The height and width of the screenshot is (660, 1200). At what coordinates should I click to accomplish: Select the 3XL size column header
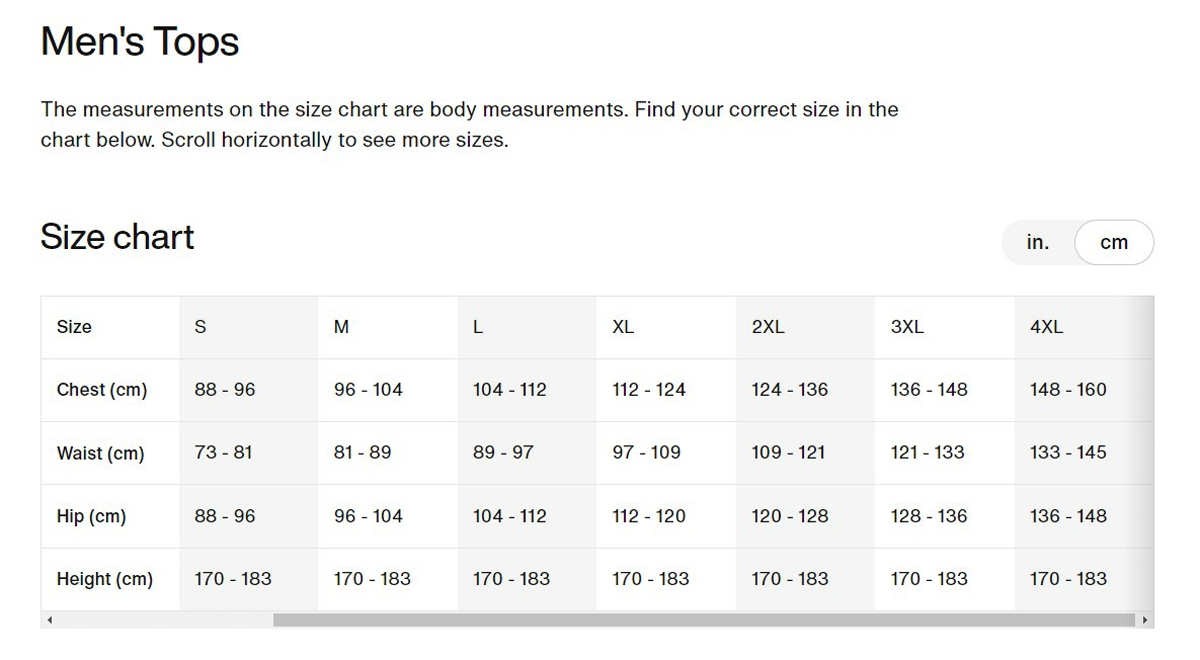pyautogui.click(x=907, y=327)
